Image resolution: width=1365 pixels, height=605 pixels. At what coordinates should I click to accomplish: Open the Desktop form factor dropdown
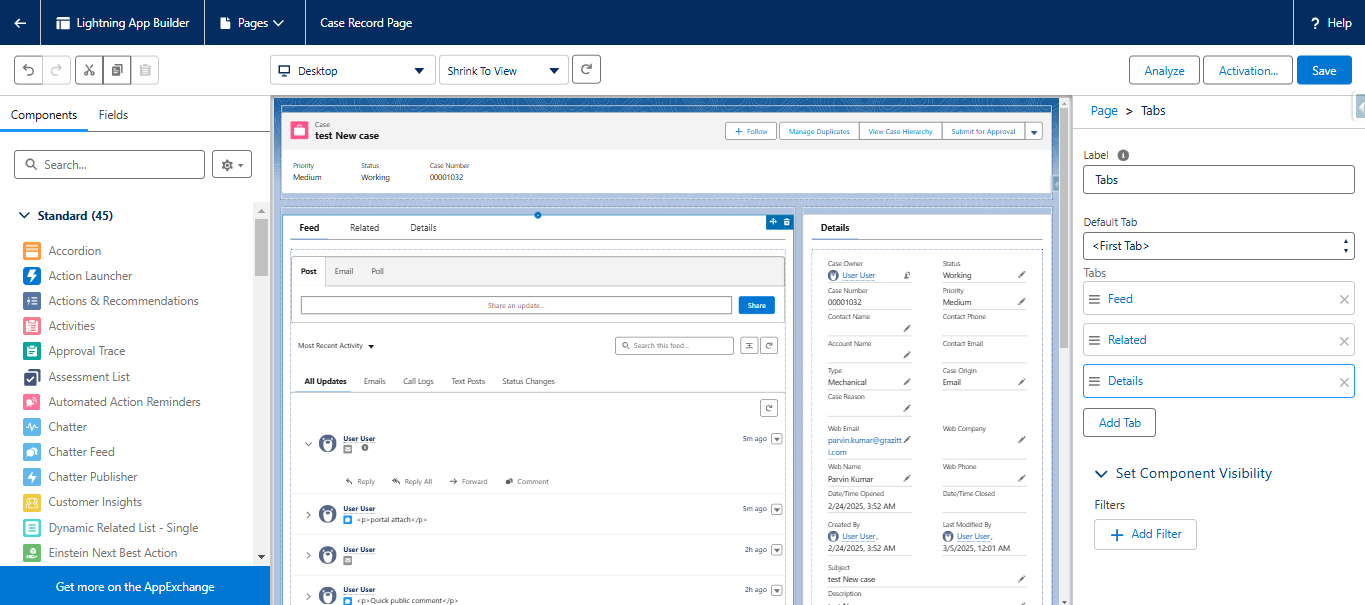pyautogui.click(x=353, y=70)
